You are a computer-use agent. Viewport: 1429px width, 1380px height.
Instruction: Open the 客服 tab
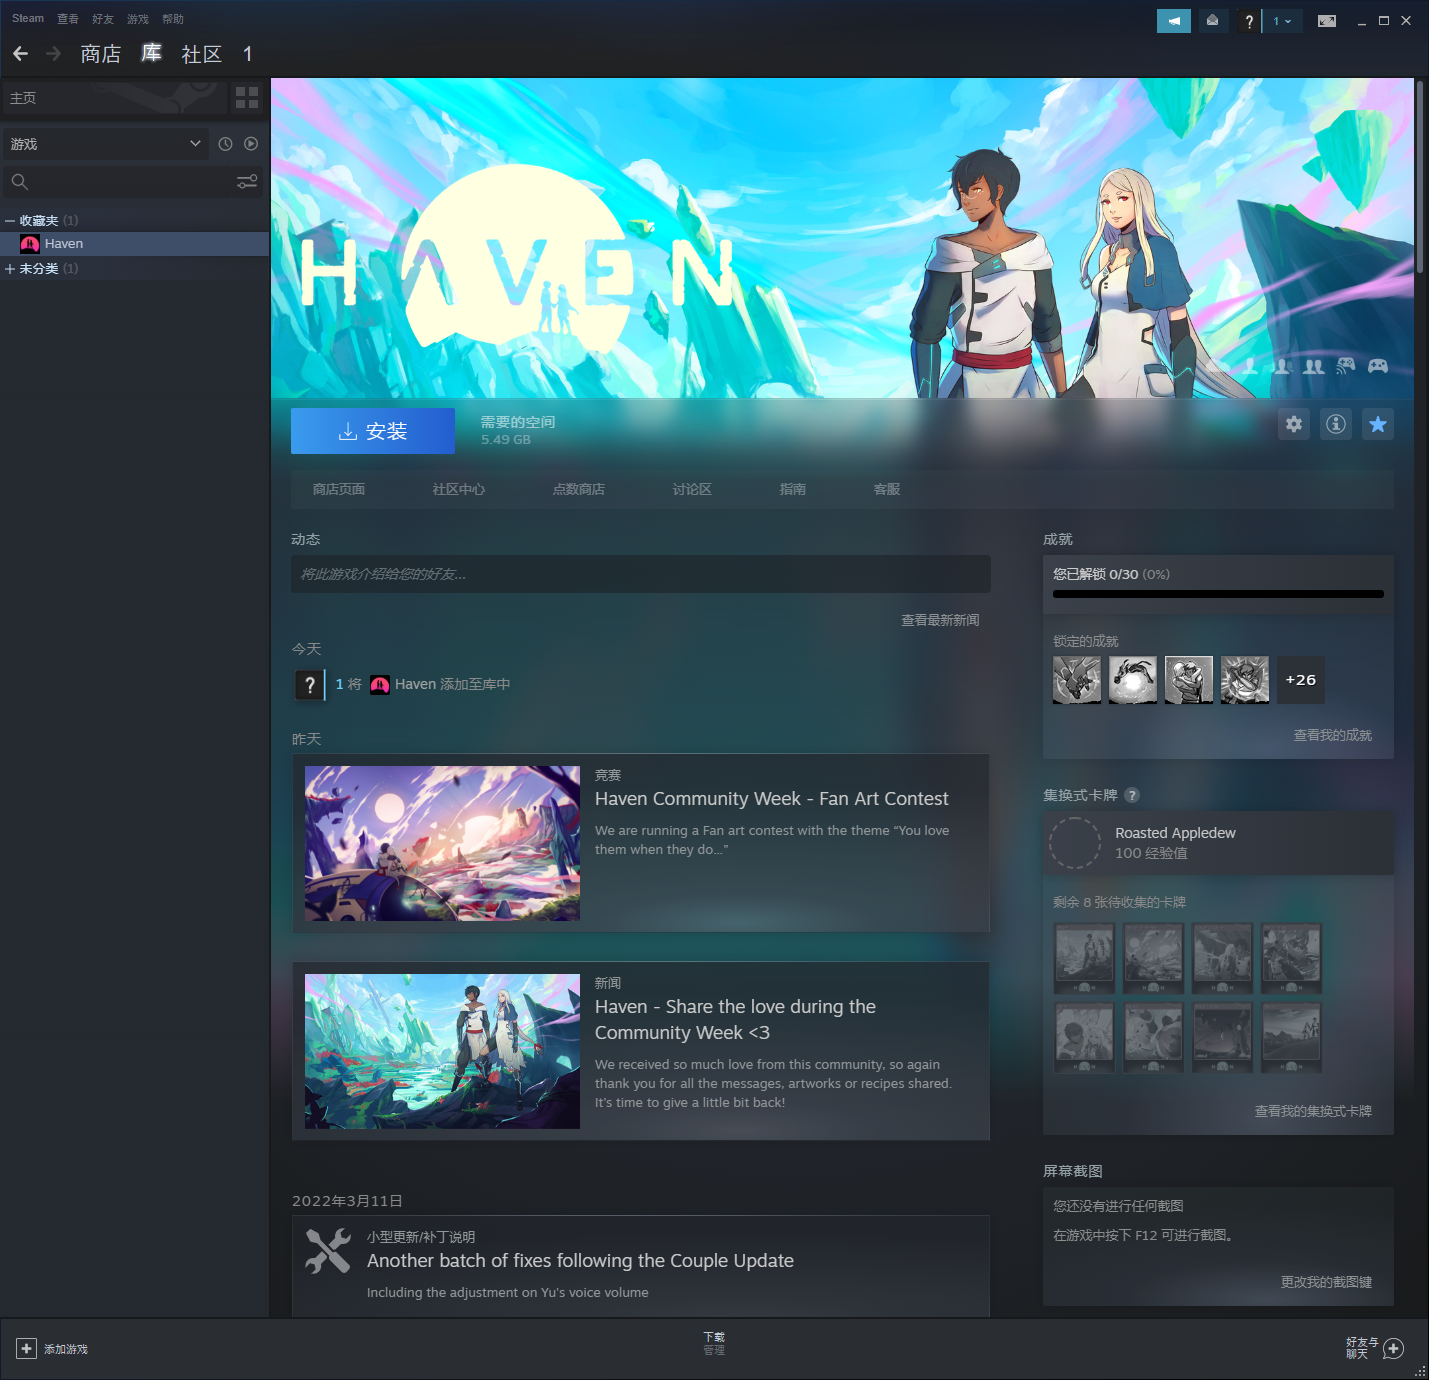[887, 489]
